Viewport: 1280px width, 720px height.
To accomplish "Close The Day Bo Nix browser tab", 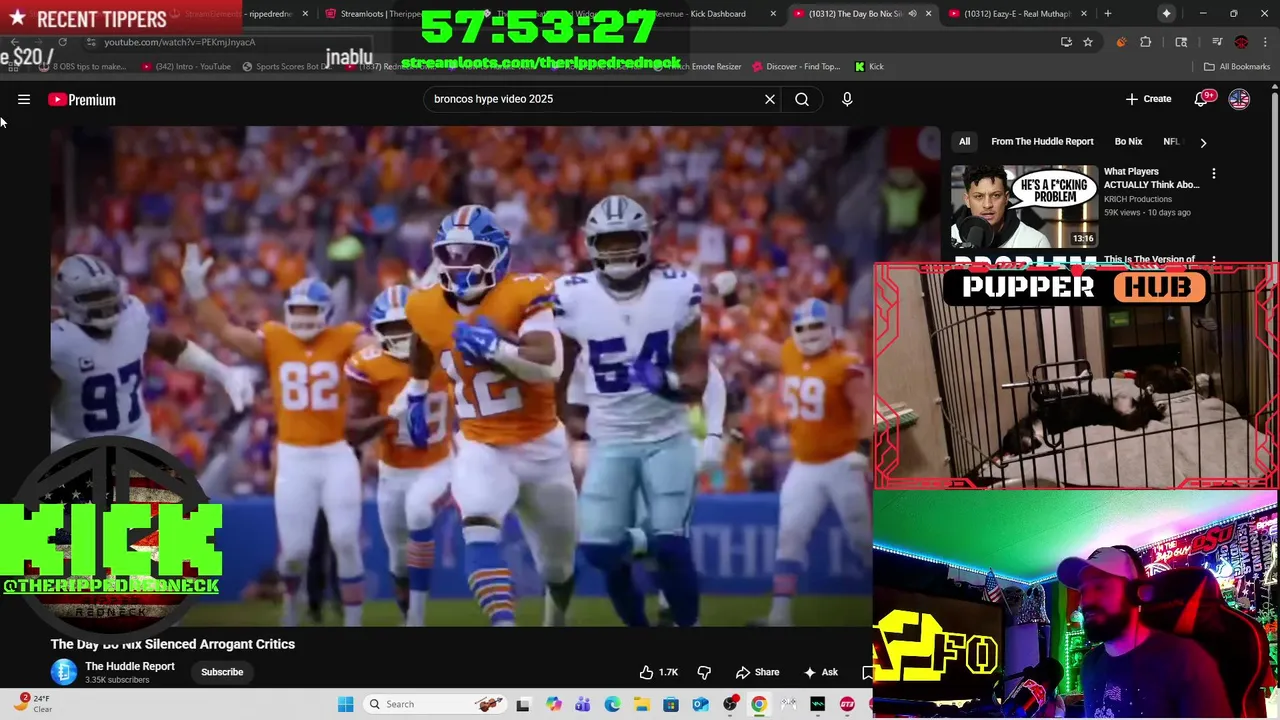I will point(928,14).
